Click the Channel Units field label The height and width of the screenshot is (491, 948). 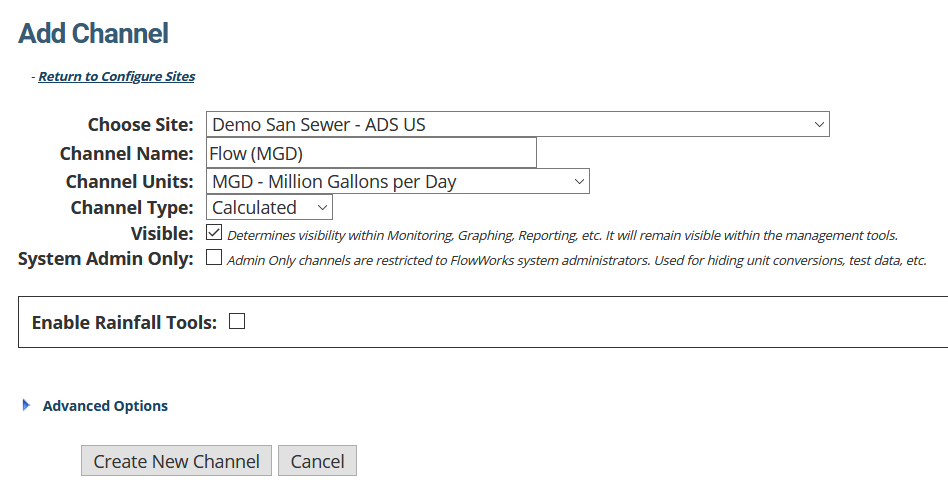(130, 181)
